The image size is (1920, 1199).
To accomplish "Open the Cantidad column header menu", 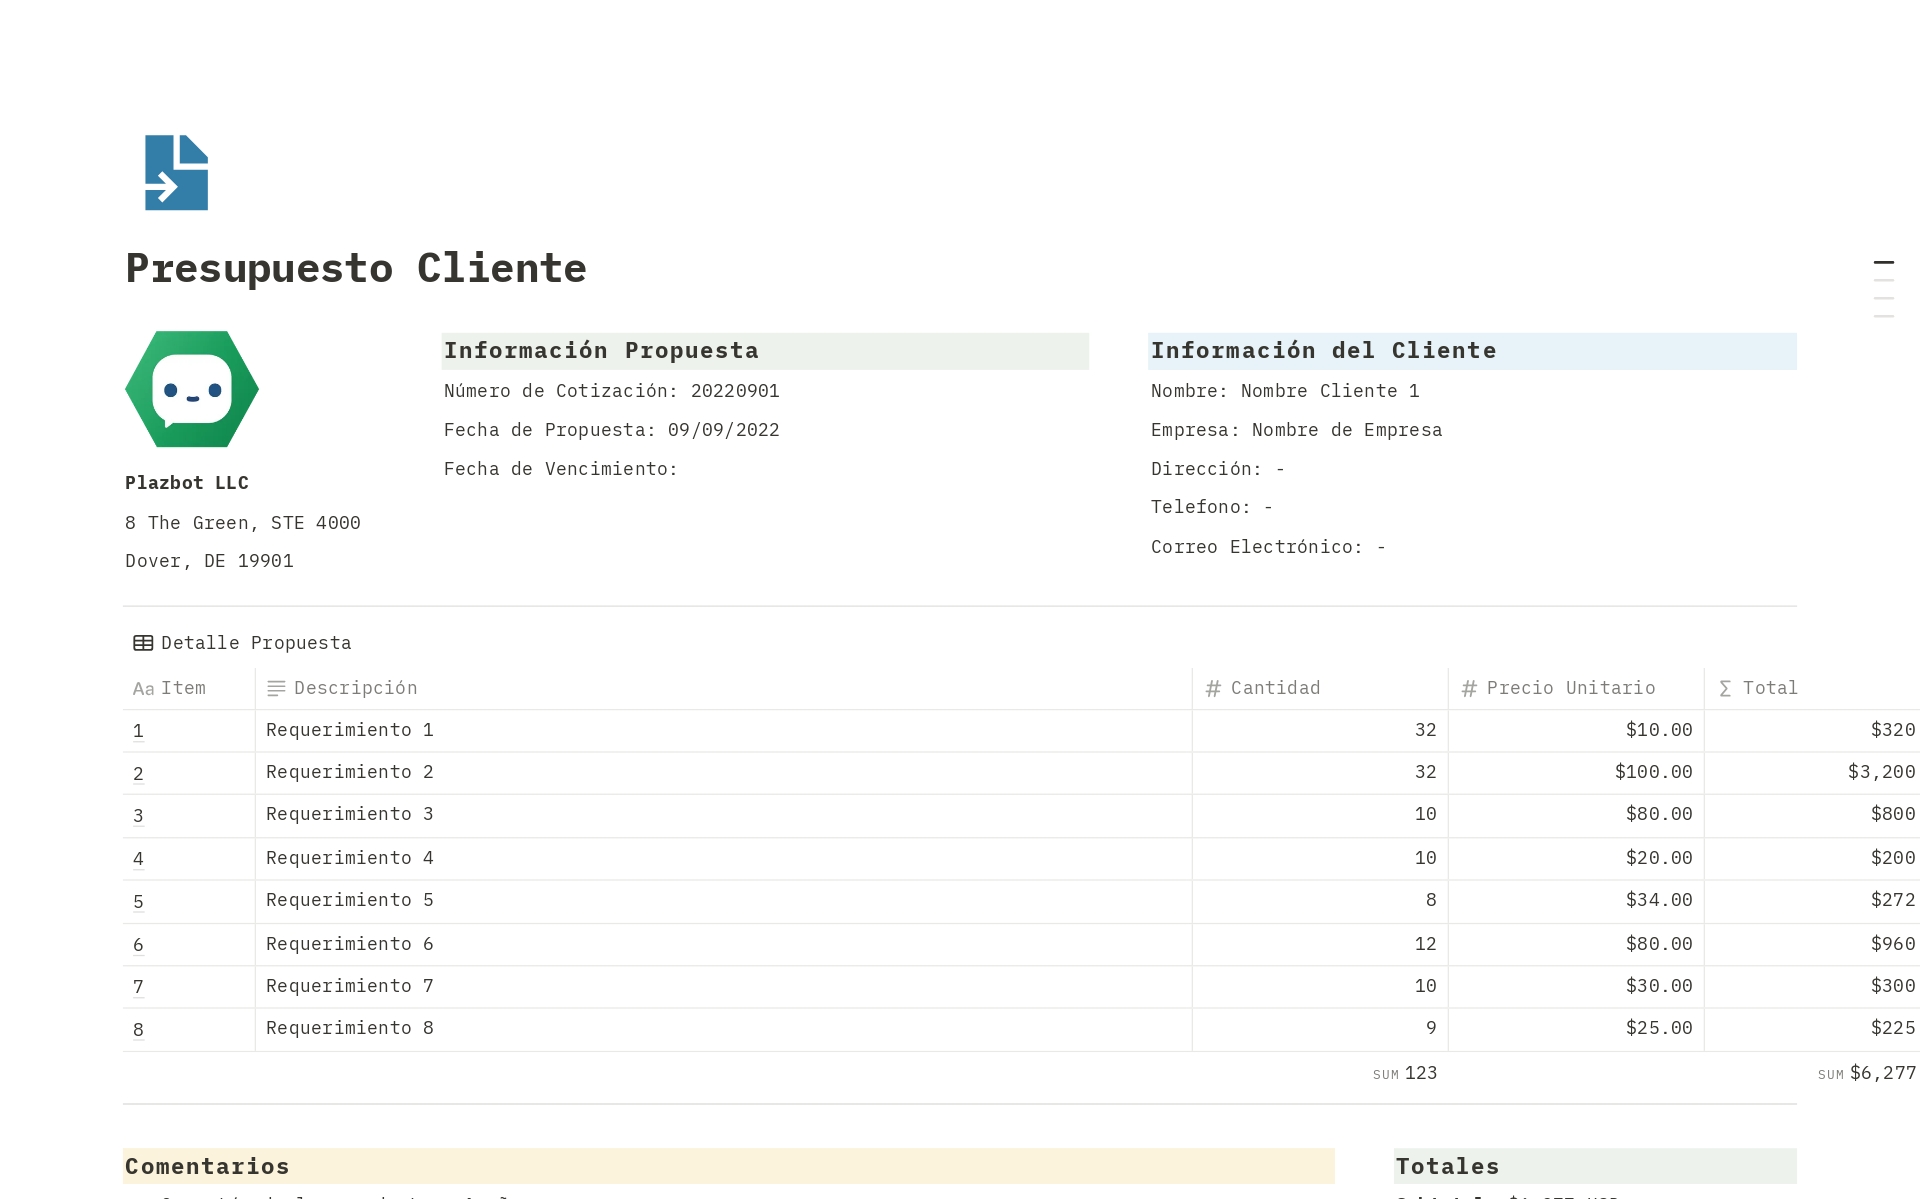I will click(1275, 688).
